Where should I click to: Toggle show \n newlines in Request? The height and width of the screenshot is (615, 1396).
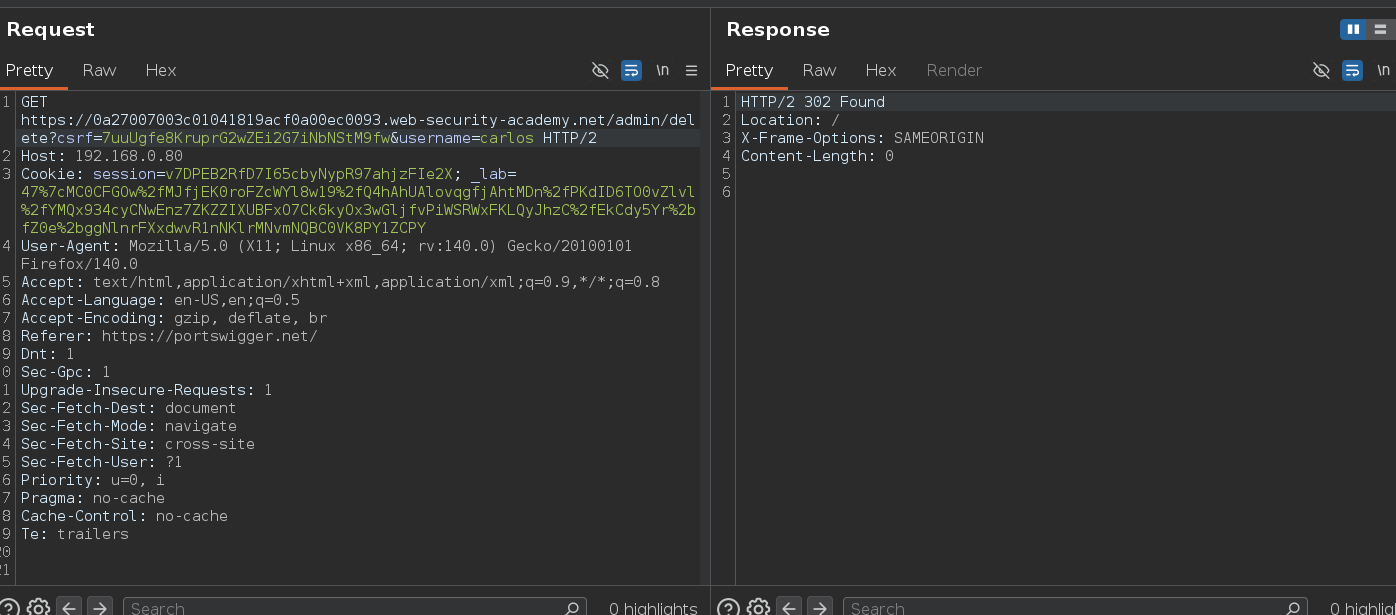pyautogui.click(x=662, y=70)
